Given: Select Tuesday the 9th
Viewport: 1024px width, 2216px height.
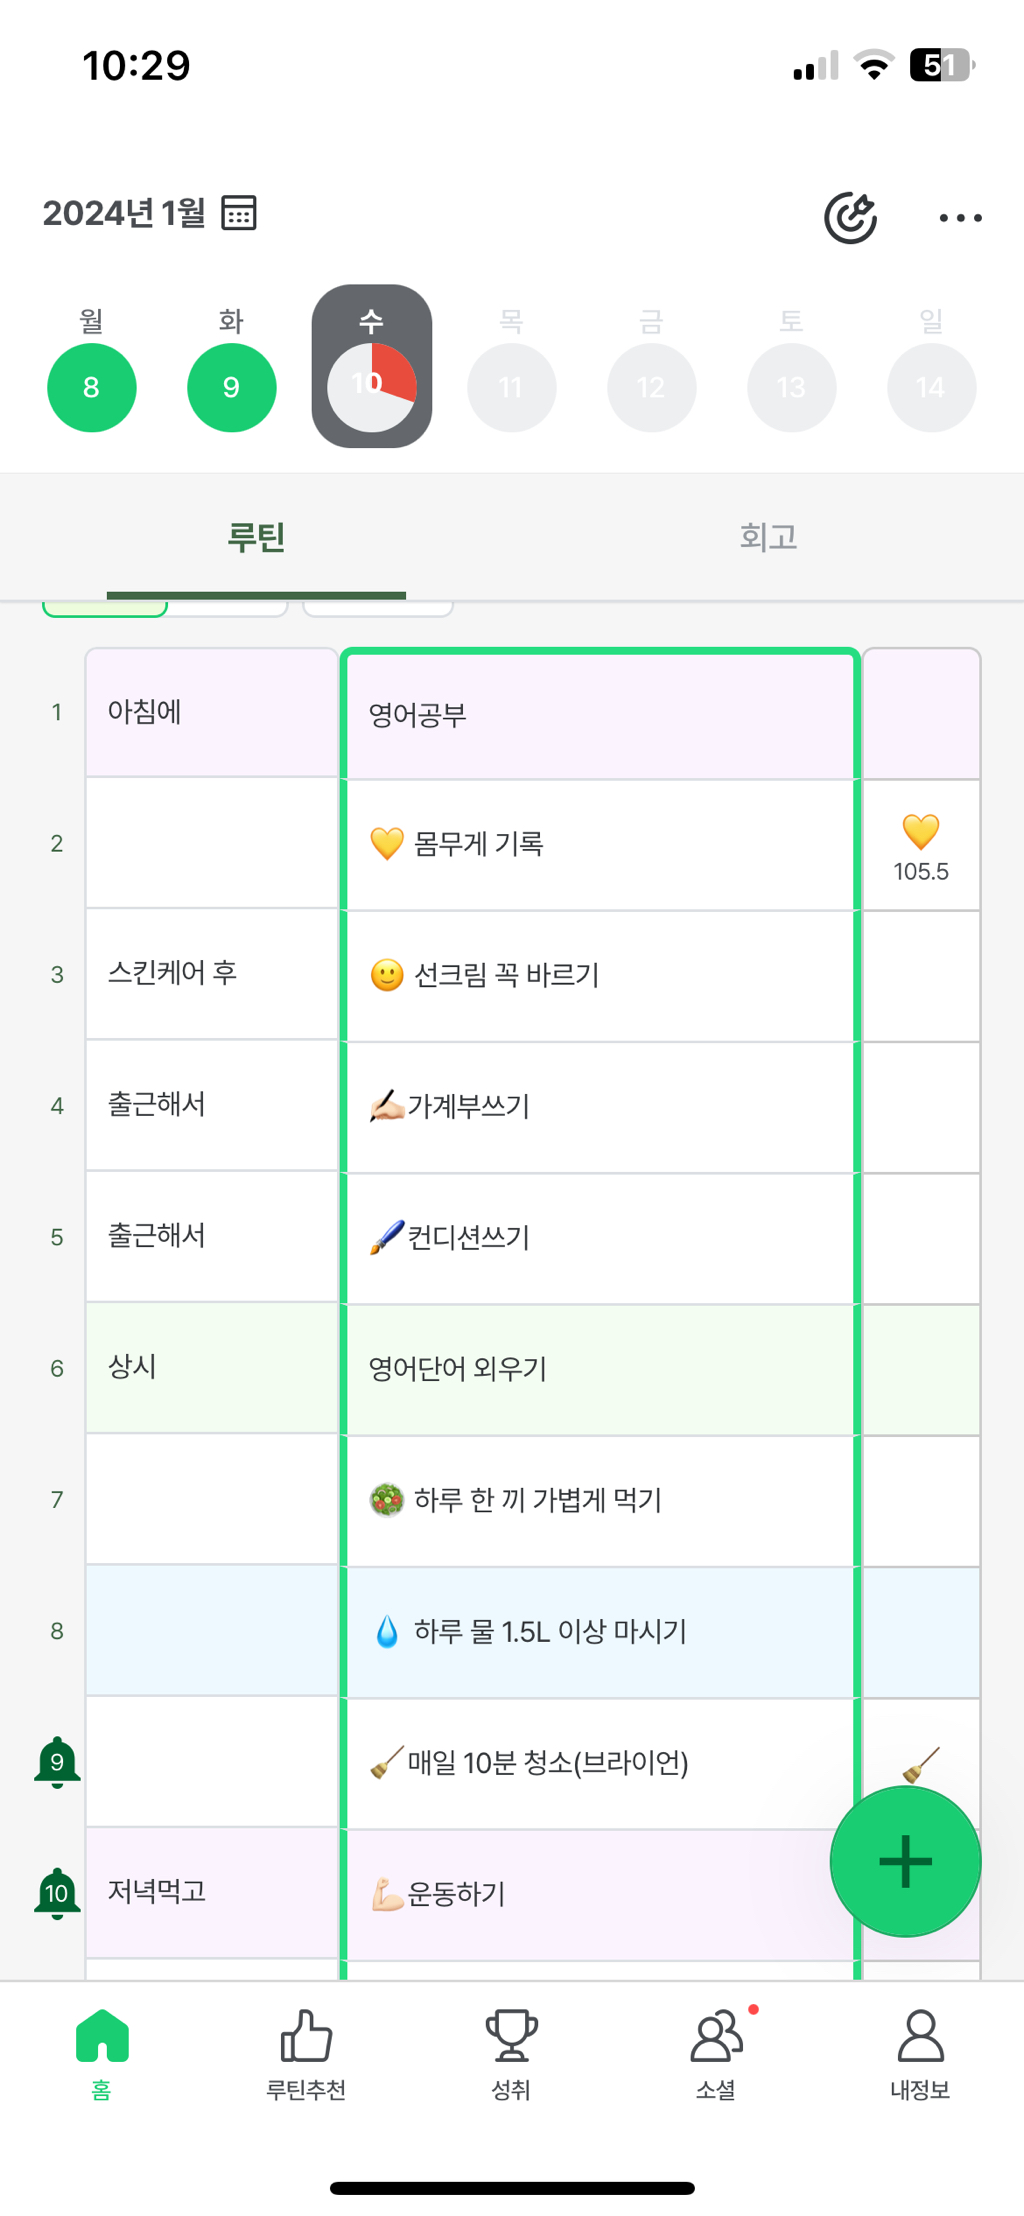Looking at the screenshot, I should (x=231, y=387).
